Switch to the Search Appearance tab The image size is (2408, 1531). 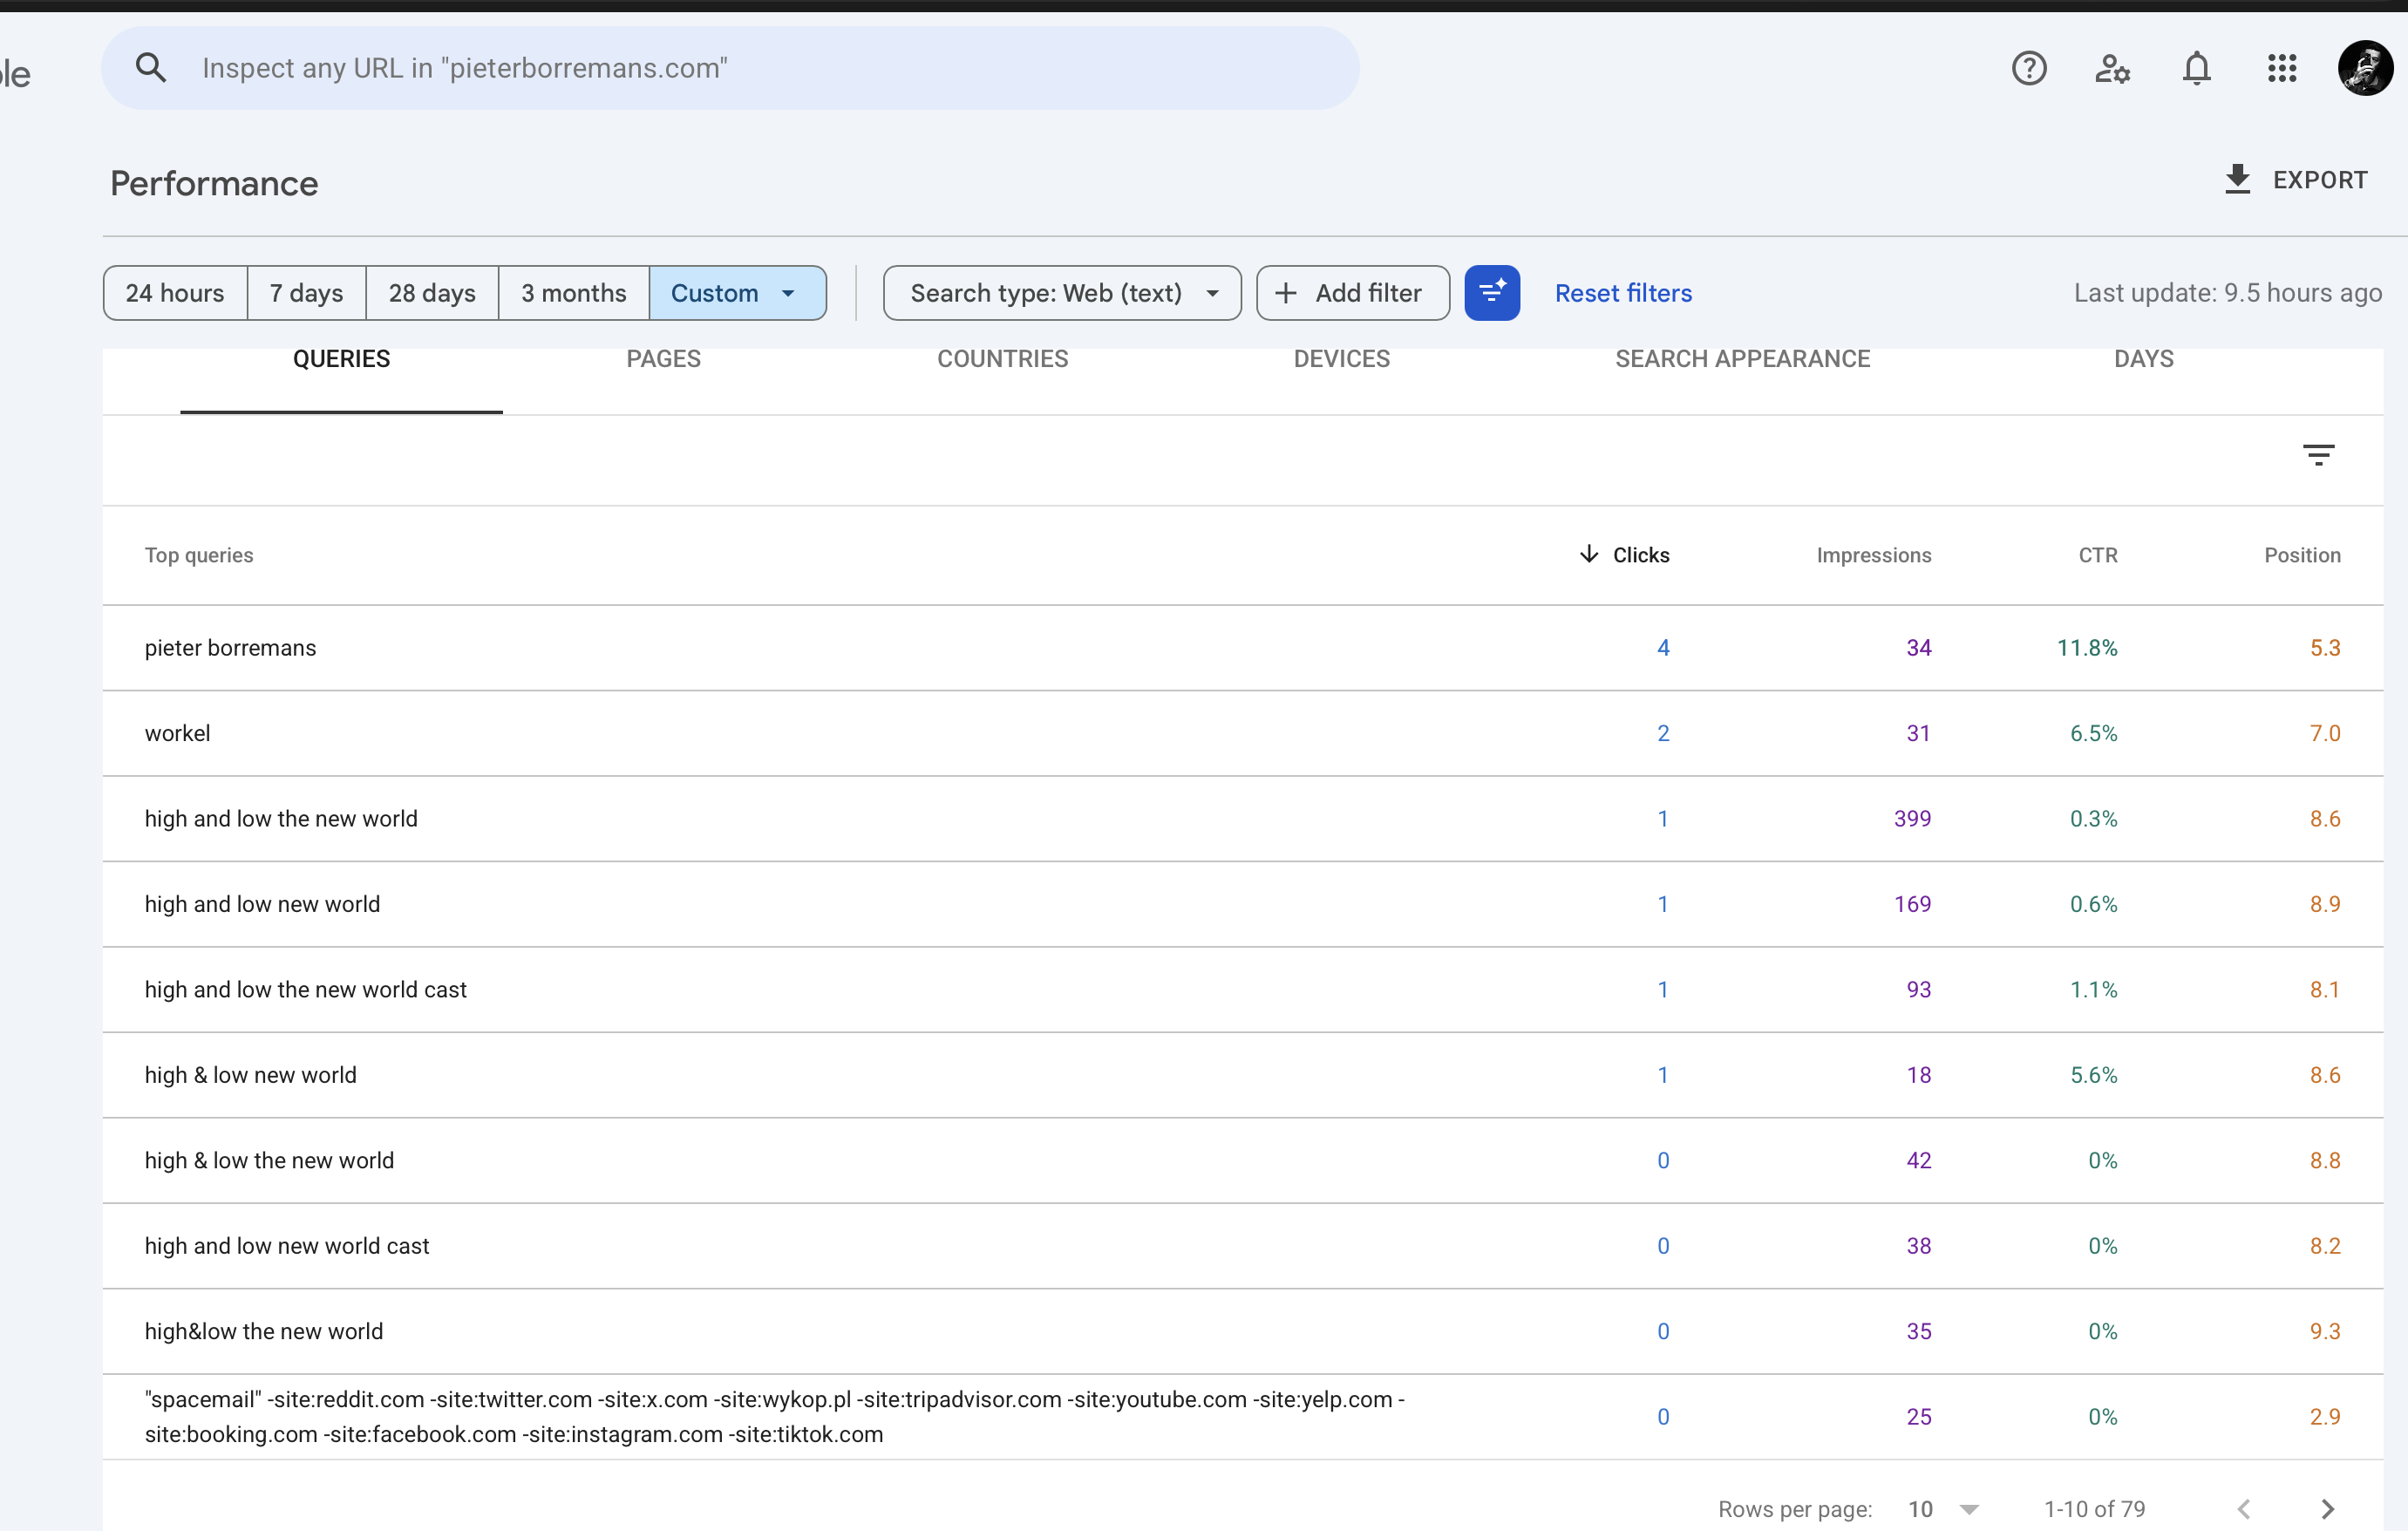coord(1743,359)
